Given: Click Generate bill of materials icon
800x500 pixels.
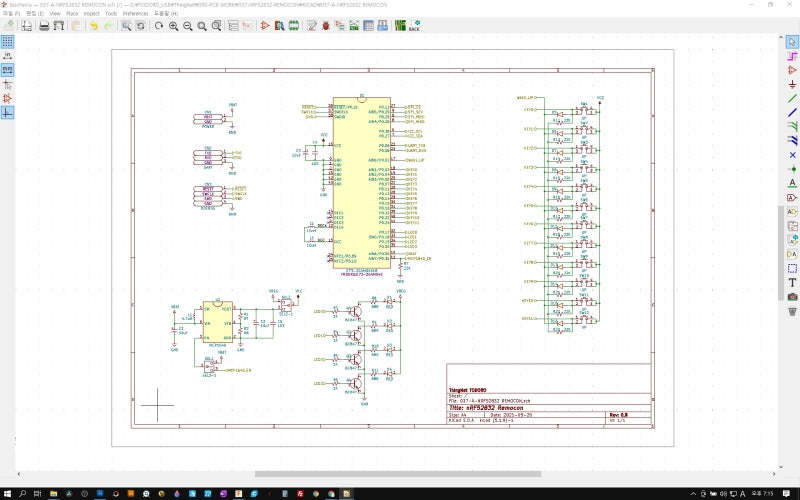Looking at the screenshot, I should pos(383,26).
